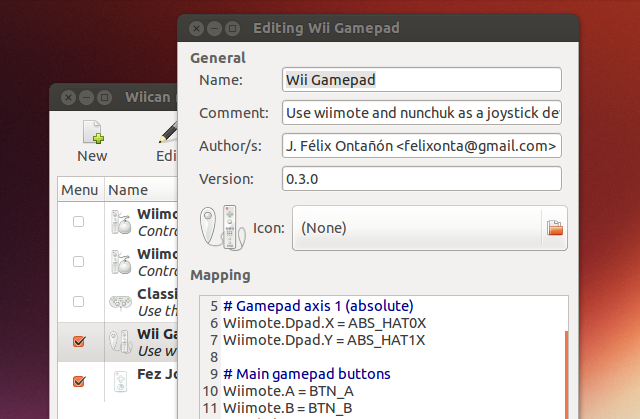This screenshot has width=640, height=419.
Task: Click line 'Wiimote.A = BTN_A'
Action: point(288,391)
